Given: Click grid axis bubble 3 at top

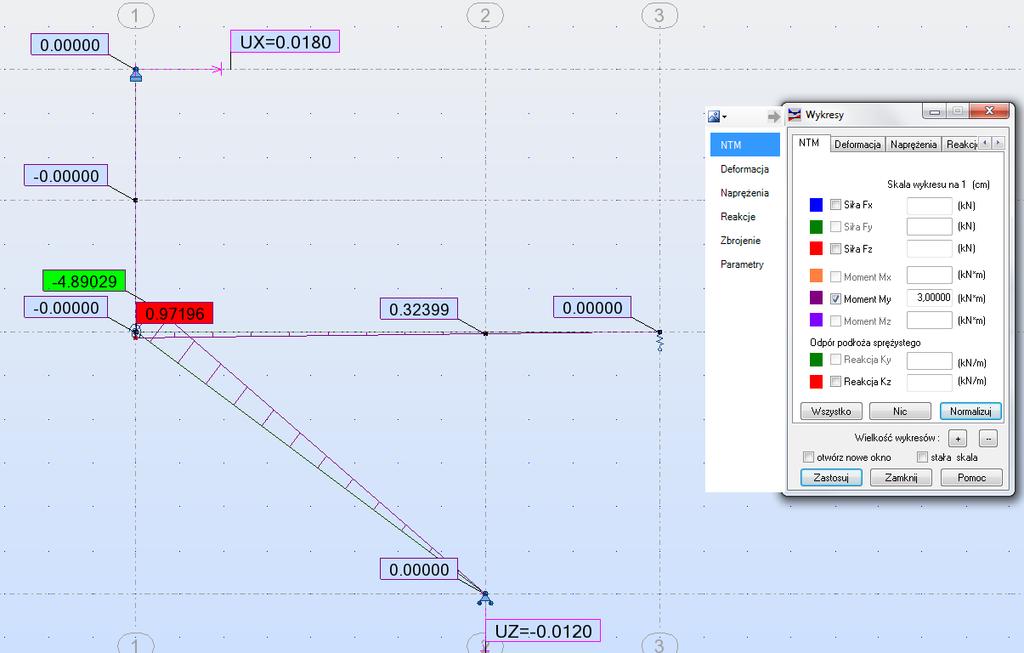Looking at the screenshot, I should (660, 15).
